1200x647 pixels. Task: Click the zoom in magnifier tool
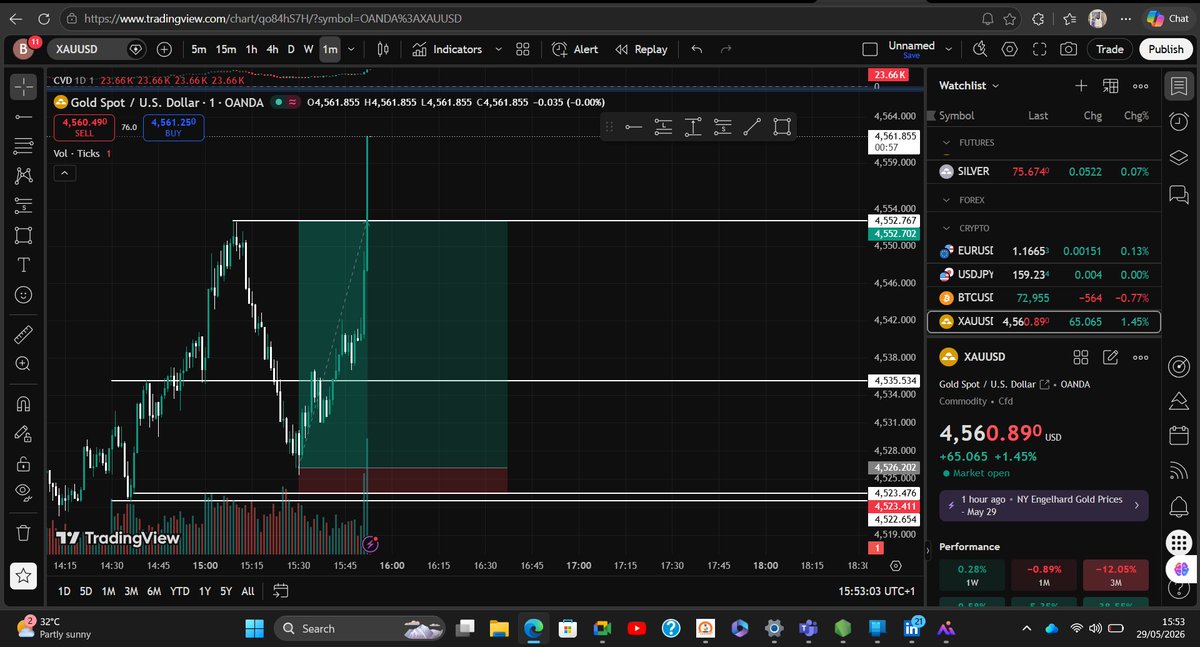(x=24, y=365)
